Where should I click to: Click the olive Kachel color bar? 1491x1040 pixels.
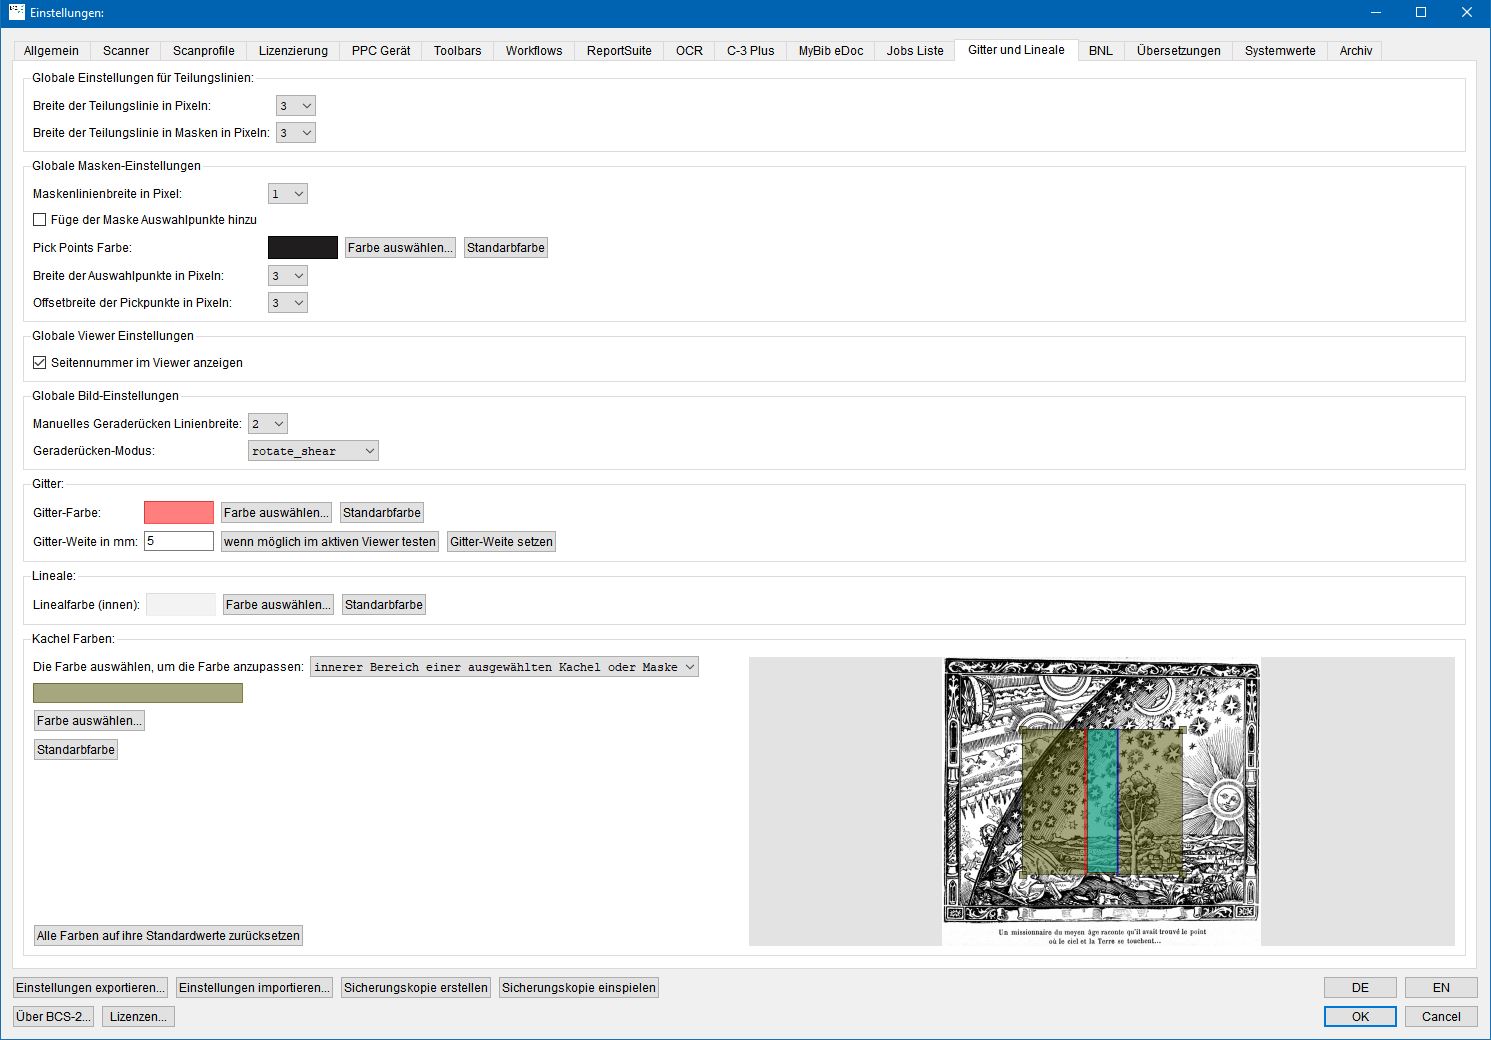(138, 693)
